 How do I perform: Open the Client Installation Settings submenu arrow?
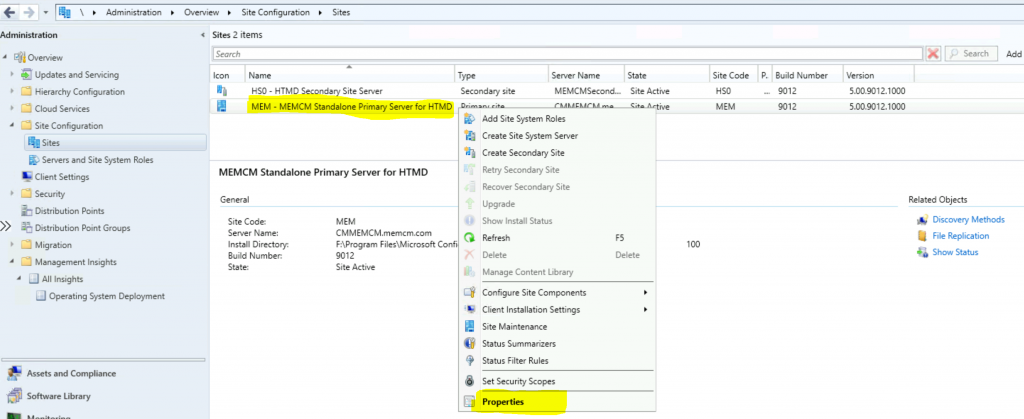pyautogui.click(x=645, y=309)
